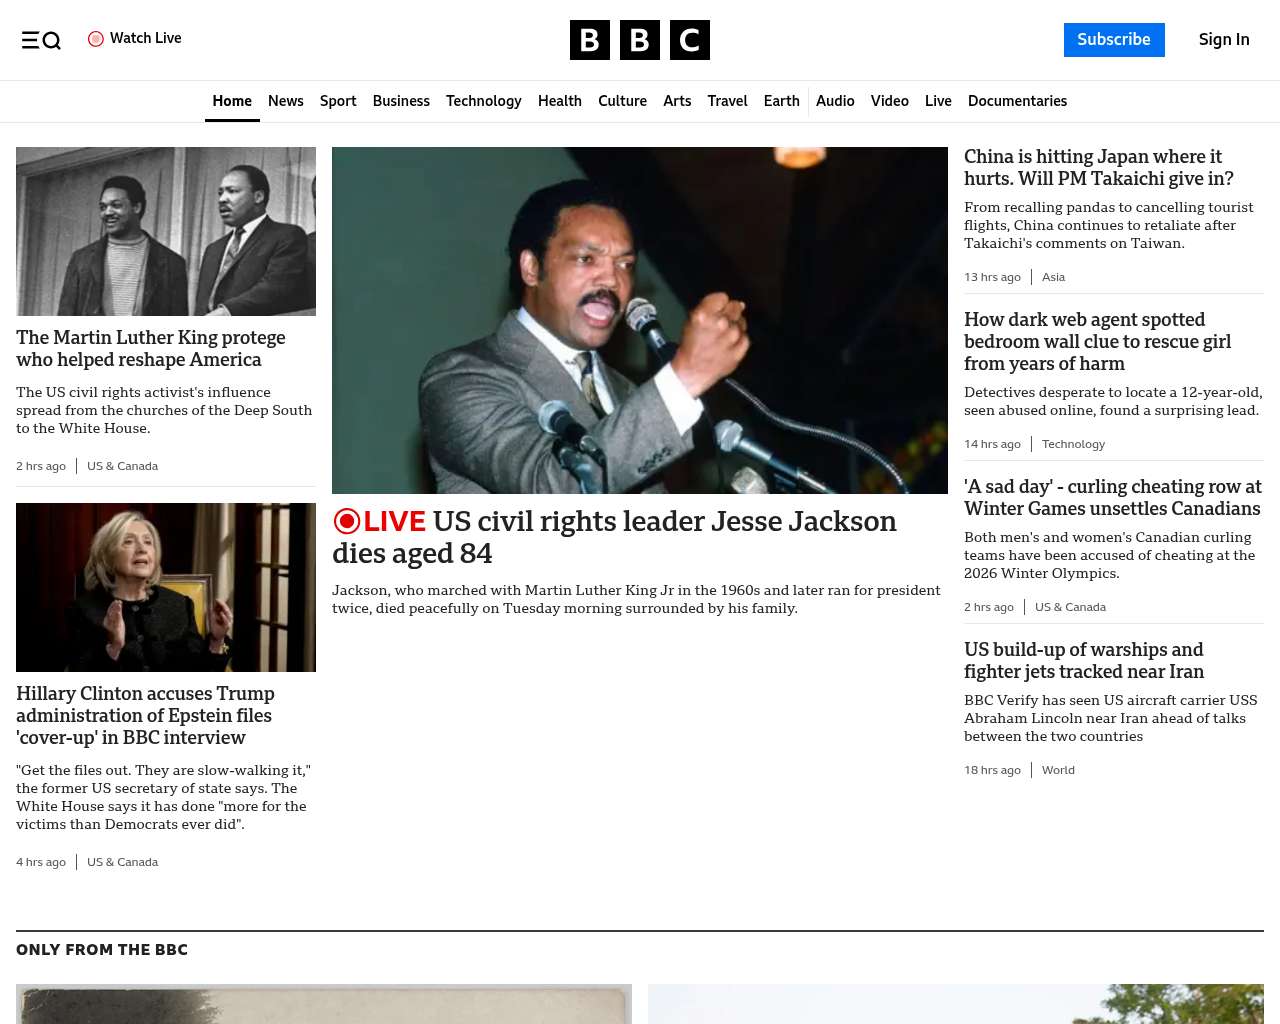Image resolution: width=1280 pixels, height=1024 pixels.
Task: Click the Hillary Clinton interview photo
Action: point(166,588)
